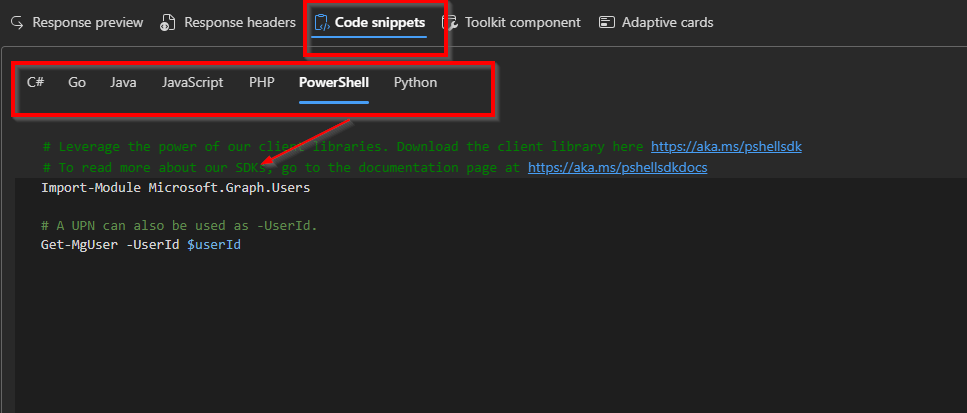Viewport: 967px width, 413px height.
Task: Show the JavaScript snippet
Action: (x=192, y=83)
